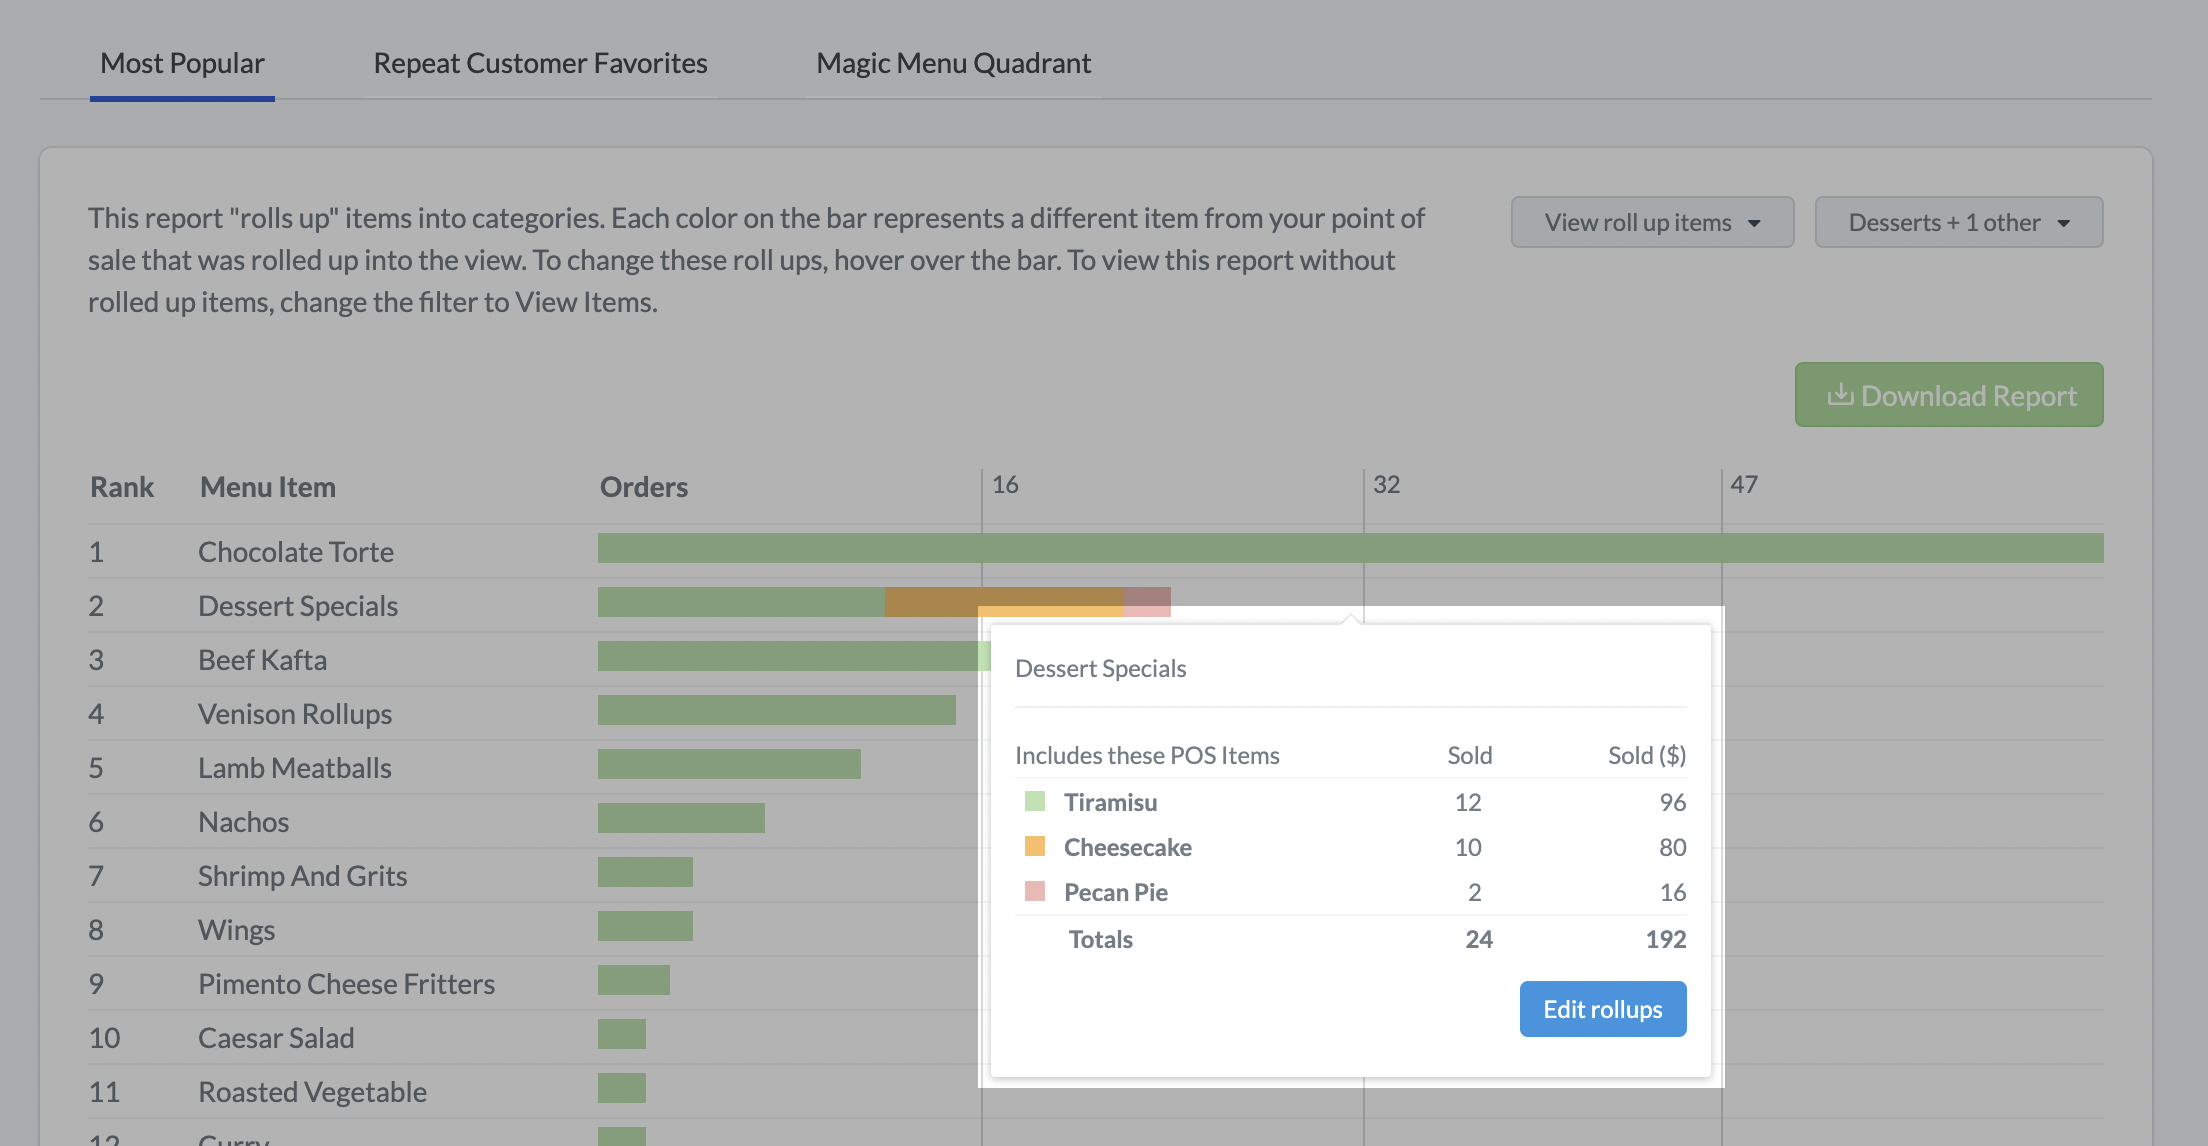This screenshot has height=1146, width=2208.
Task: Expand the Desserts + 1 other filter
Action: 1958,222
